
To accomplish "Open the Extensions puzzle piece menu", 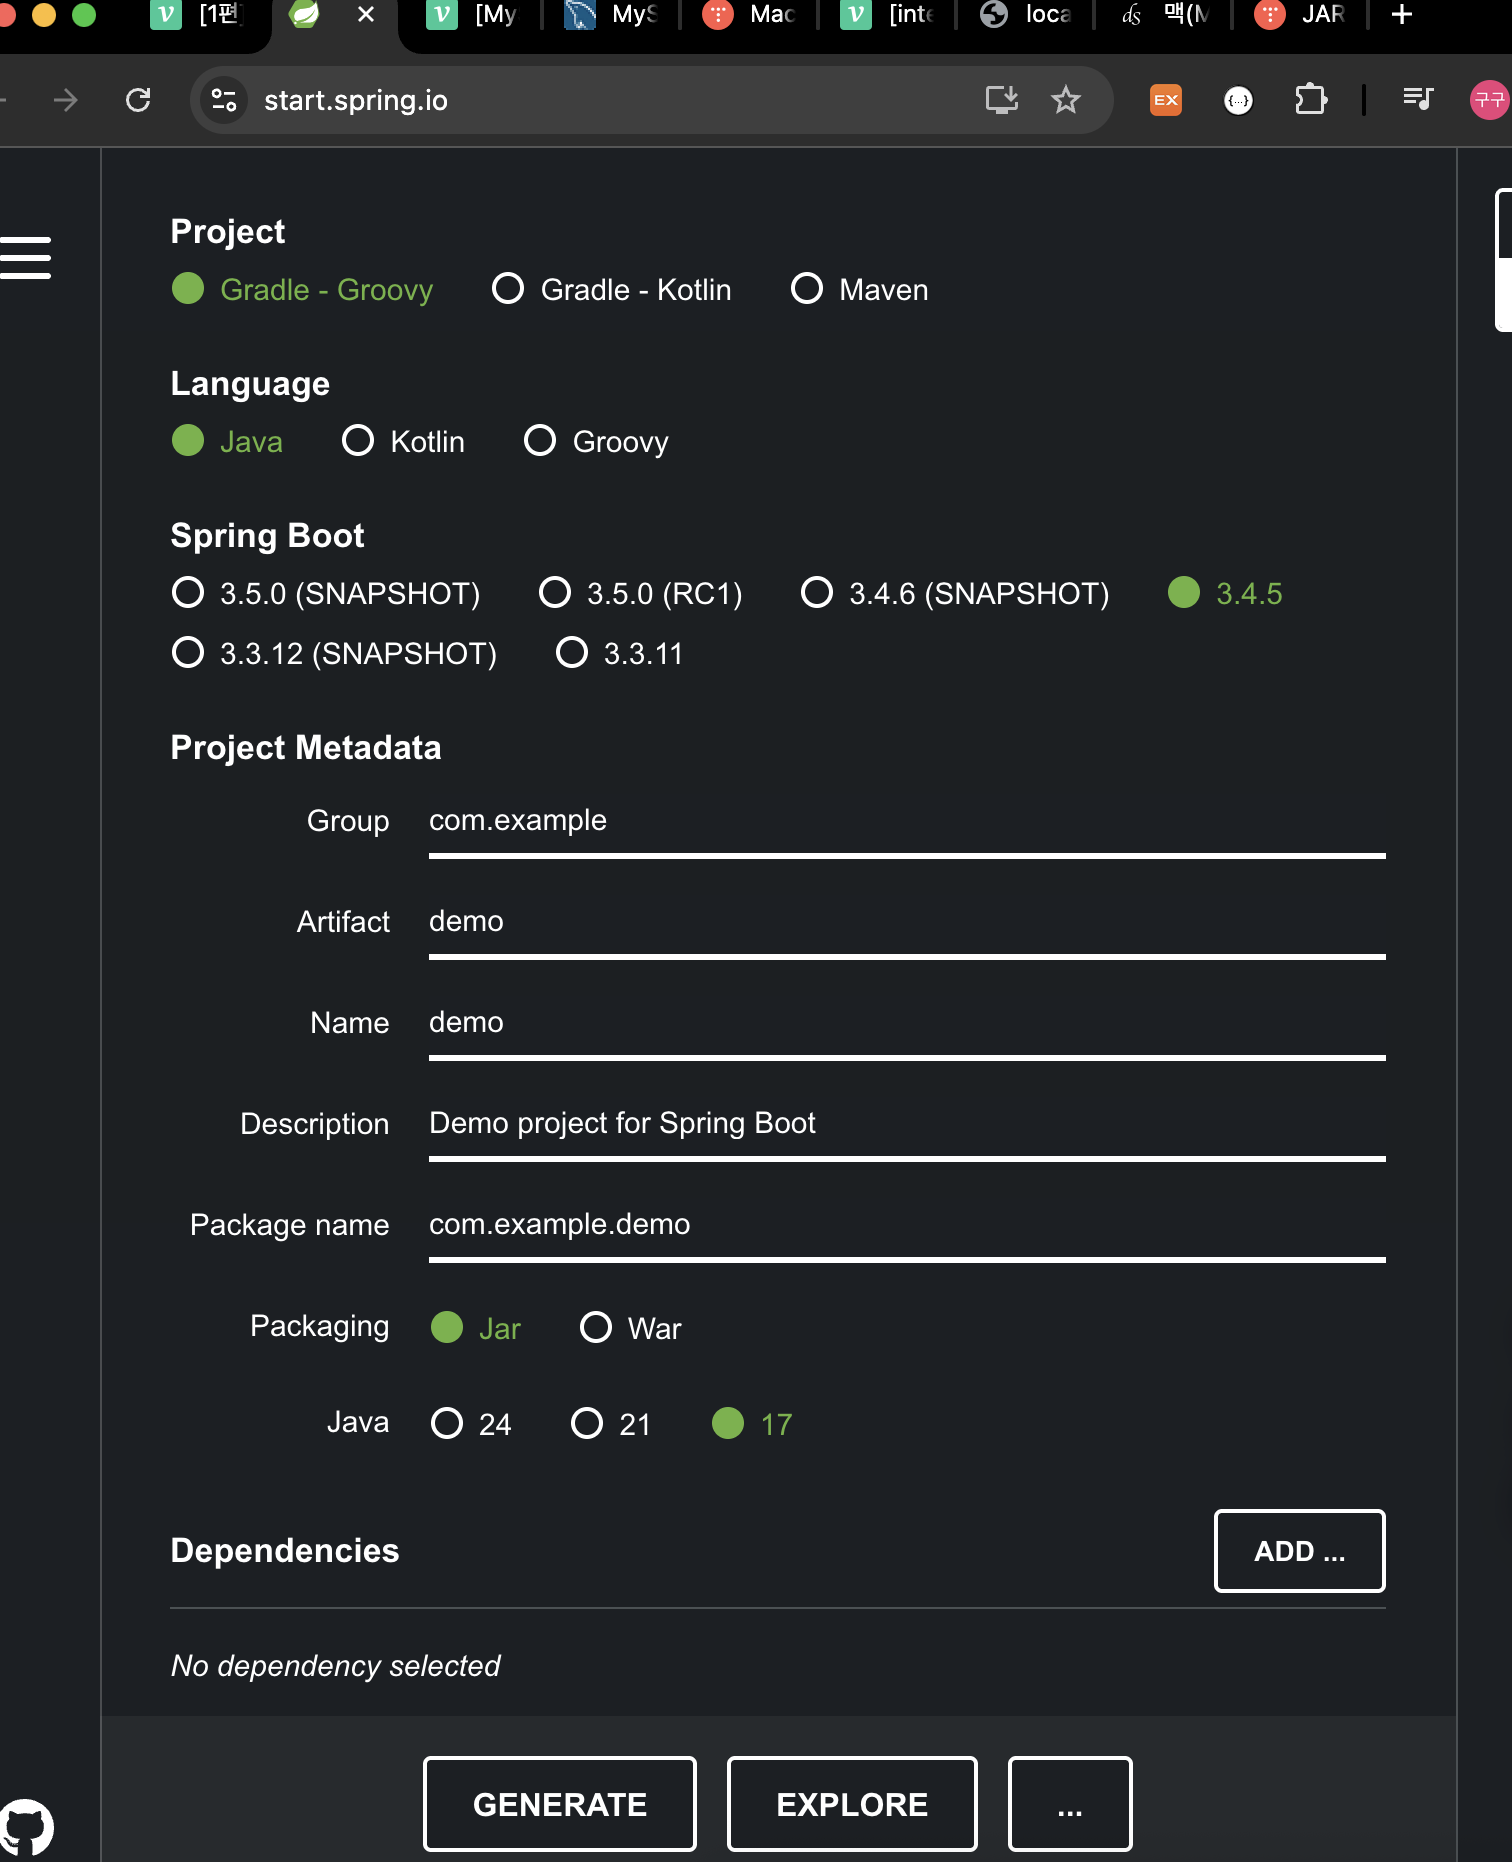I will tap(1310, 100).
